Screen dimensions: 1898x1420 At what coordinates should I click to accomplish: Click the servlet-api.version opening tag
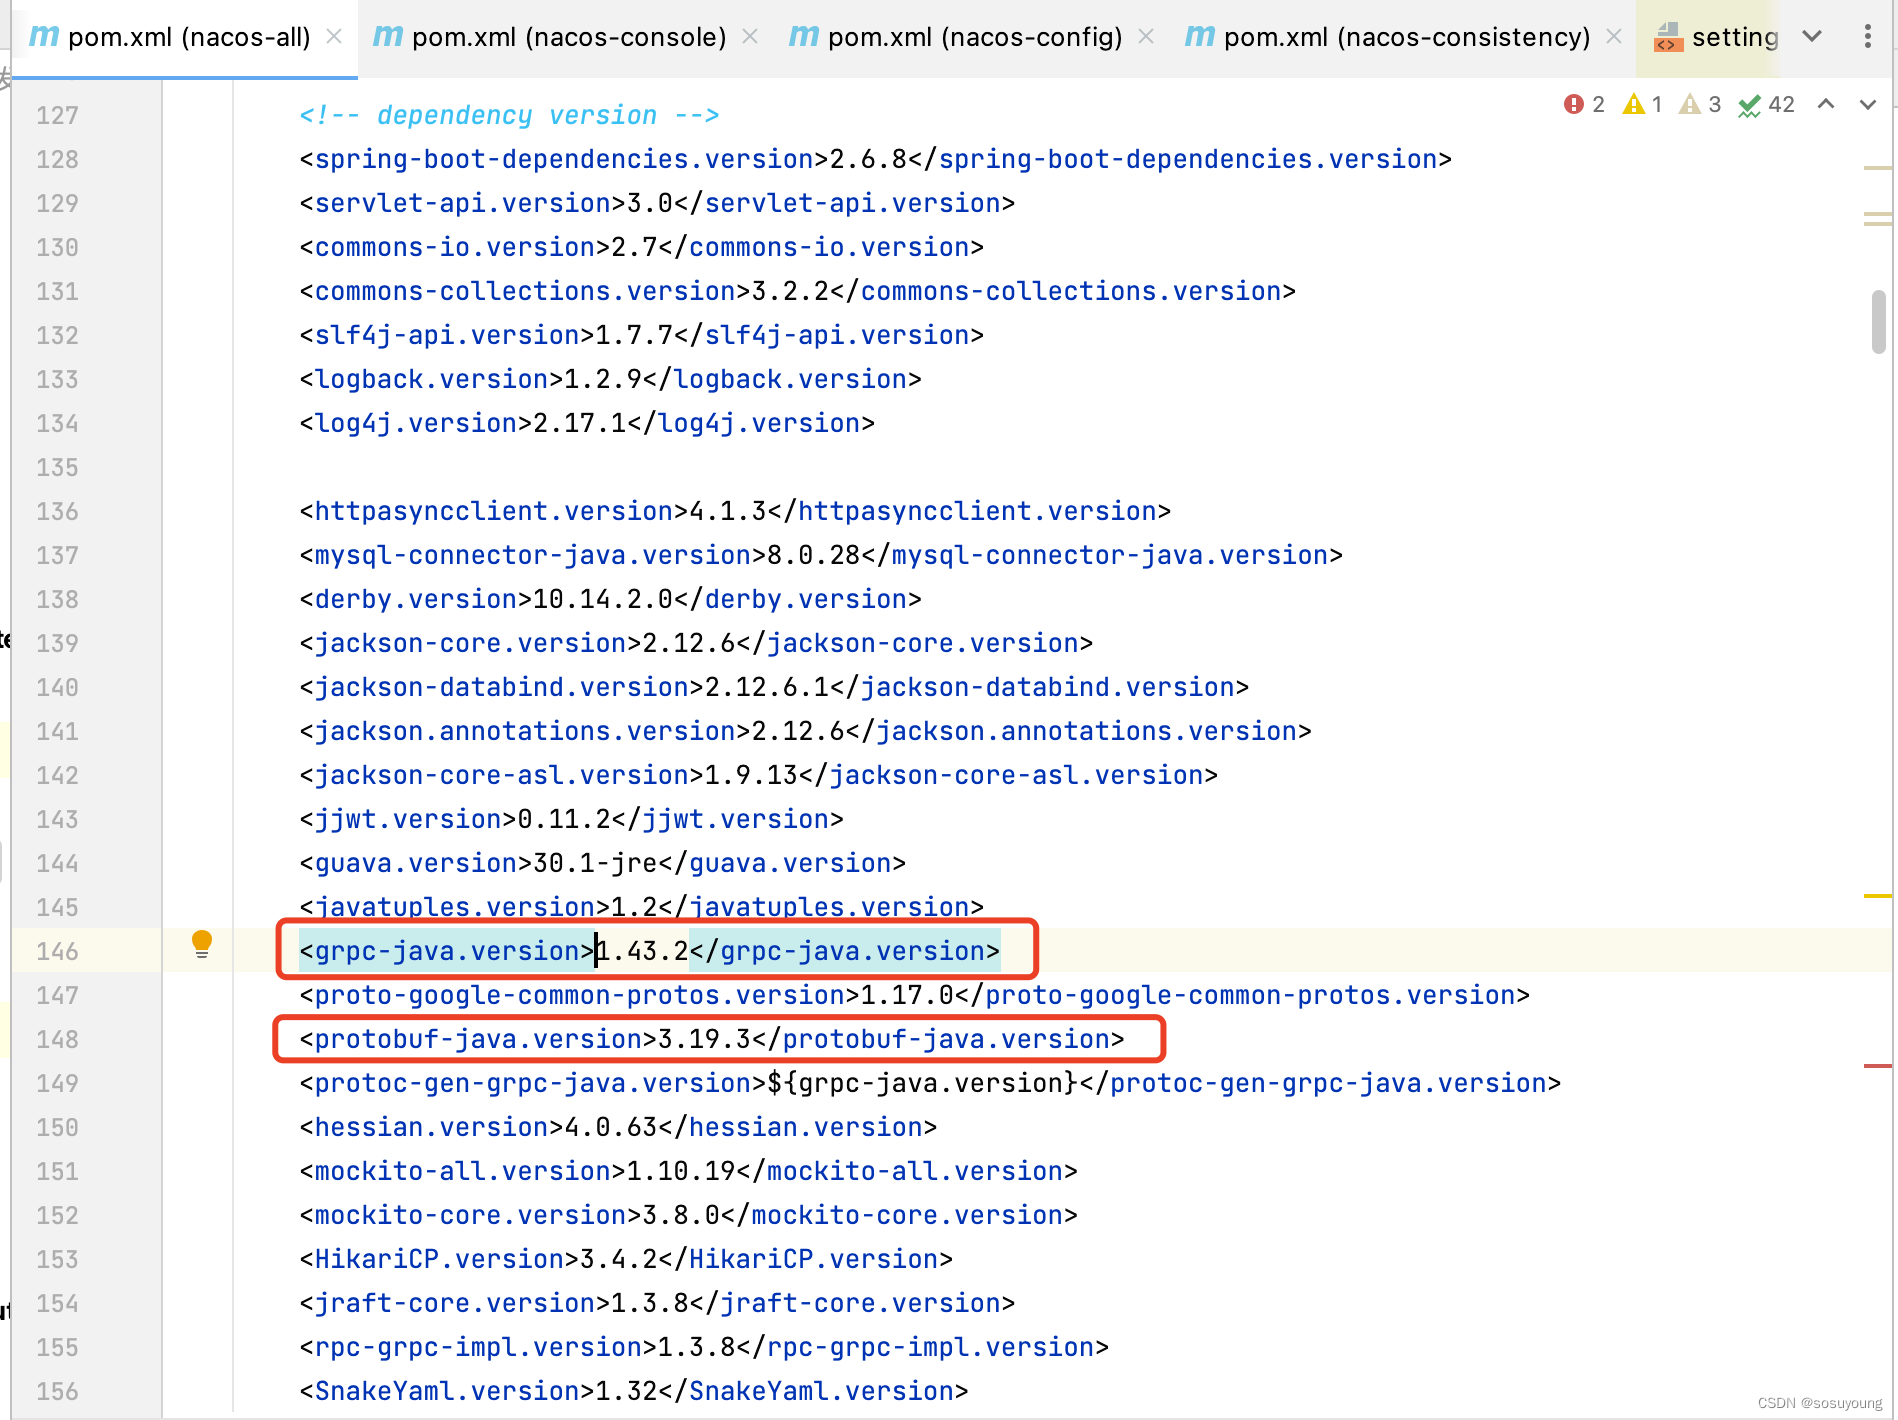463,203
